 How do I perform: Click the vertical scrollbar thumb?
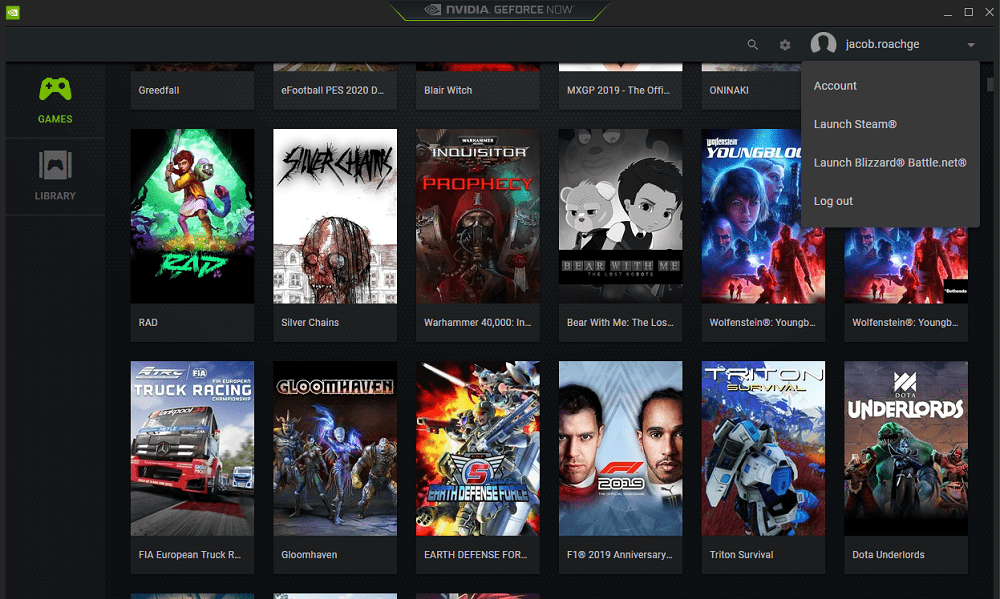point(990,84)
